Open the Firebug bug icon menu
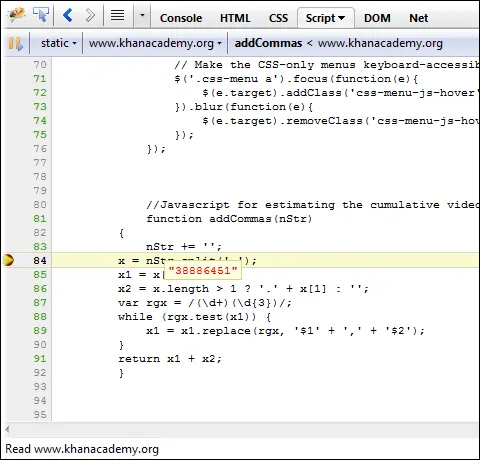480x460 pixels. 17,15
